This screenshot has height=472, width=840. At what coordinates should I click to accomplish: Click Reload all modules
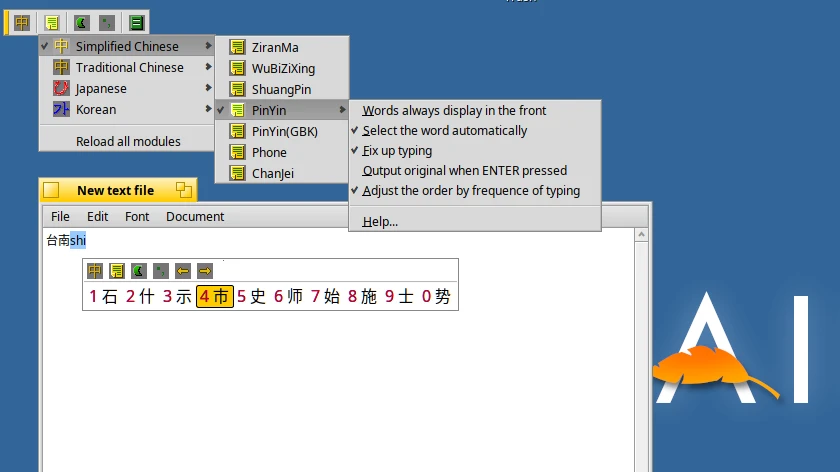tap(128, 142)
